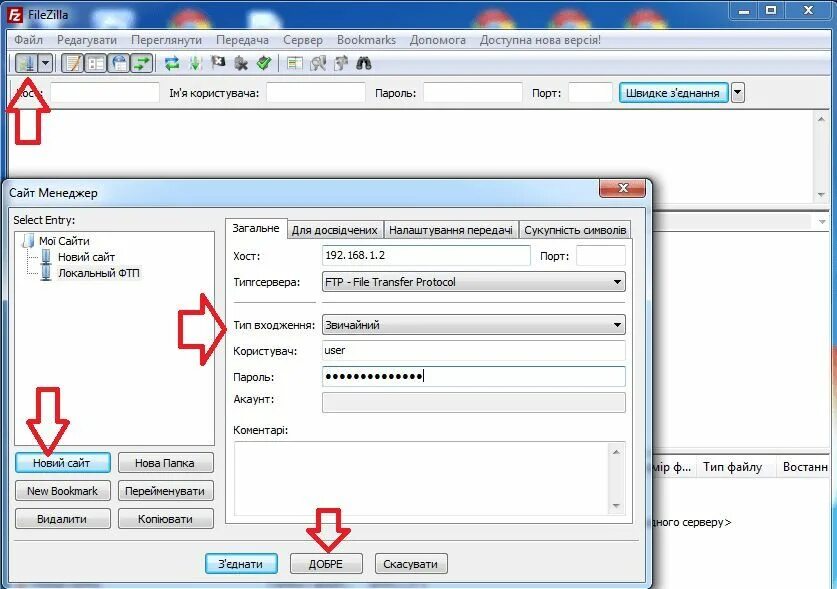Toggle processing of the transfer queue icon
Screen dimensions: 837x589
pyautogui.click(x=195, y=64)
